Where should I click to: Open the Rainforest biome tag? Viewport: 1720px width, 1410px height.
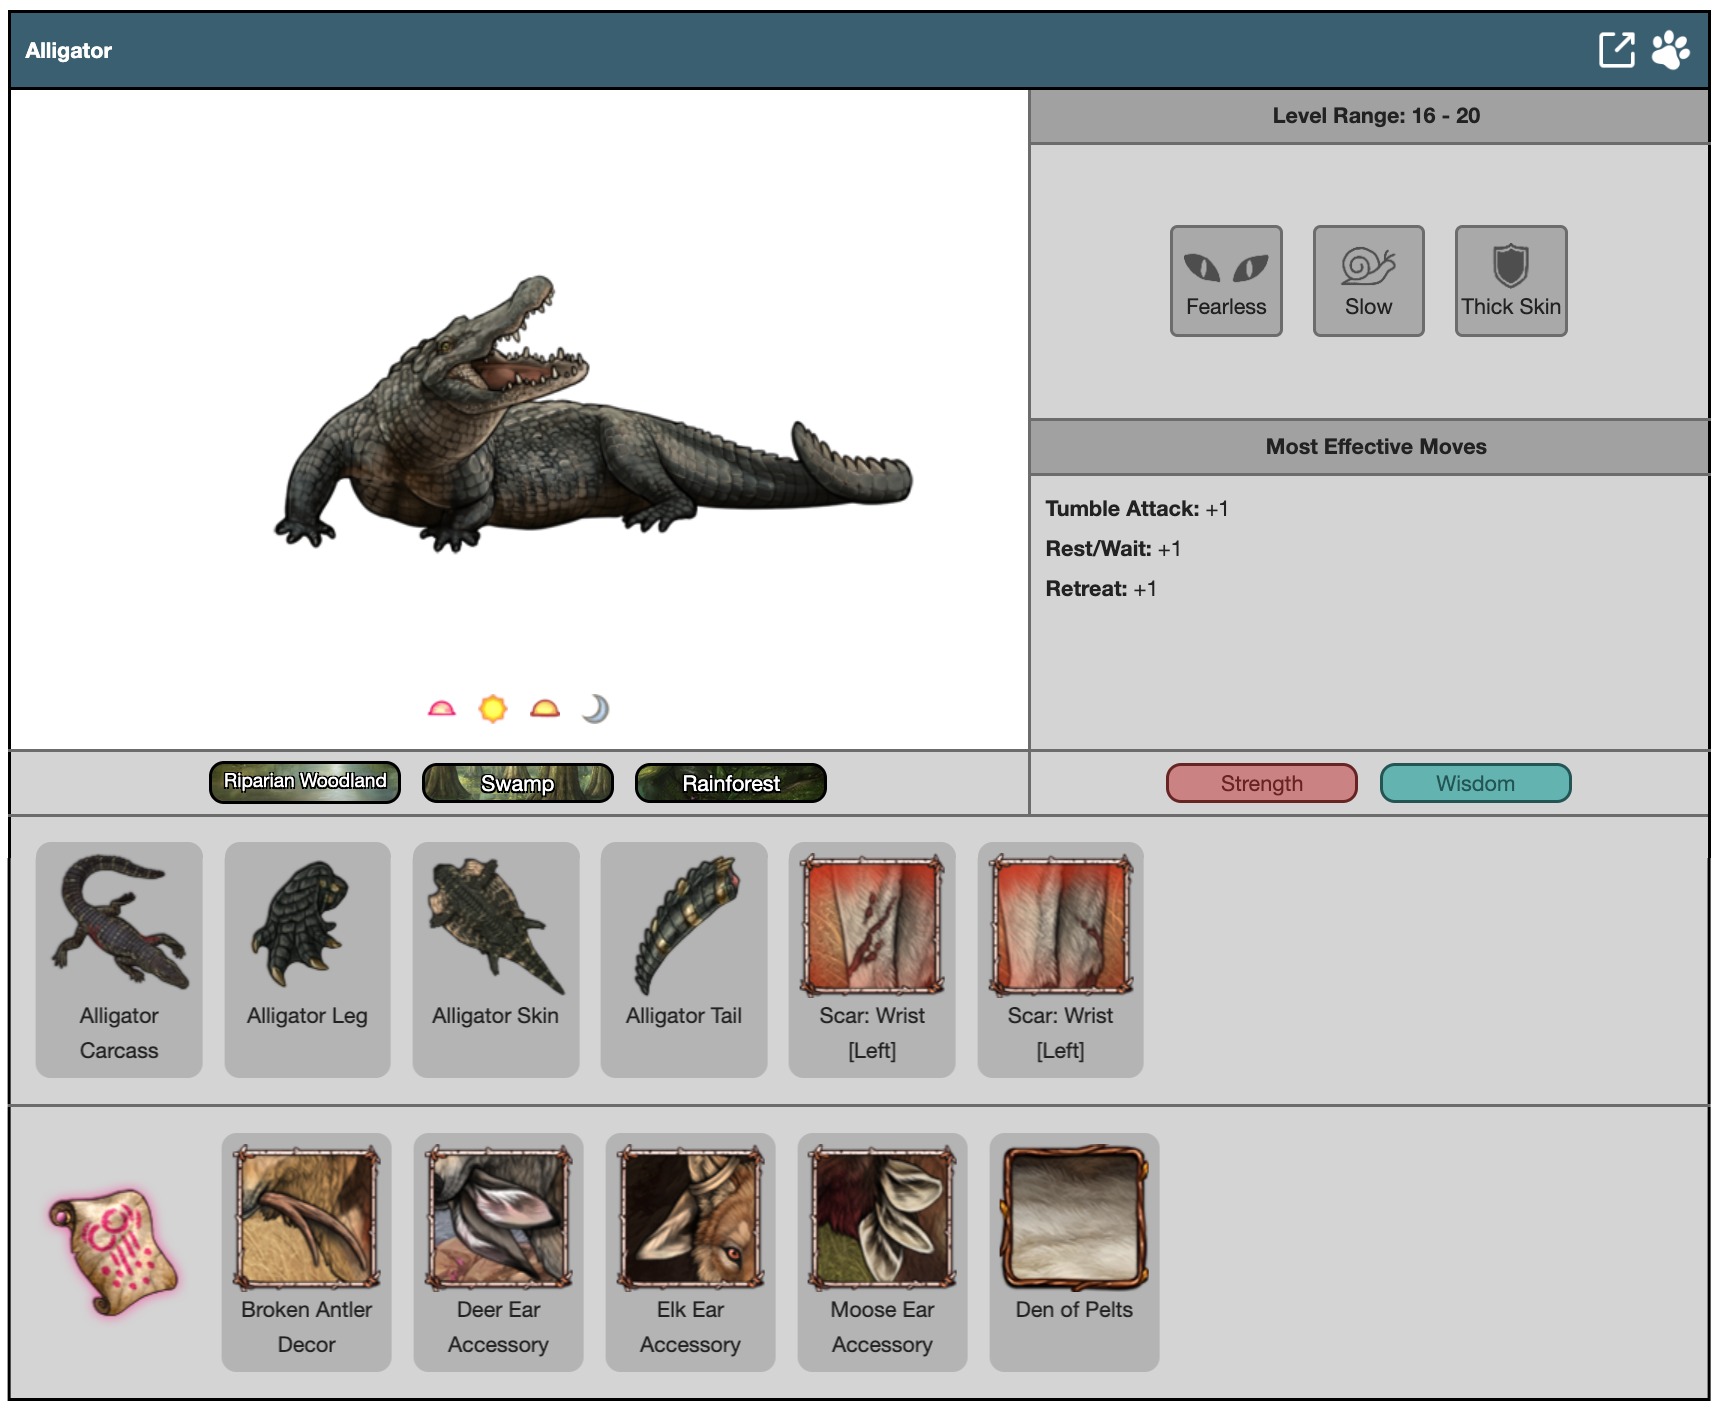pos(731,783)
